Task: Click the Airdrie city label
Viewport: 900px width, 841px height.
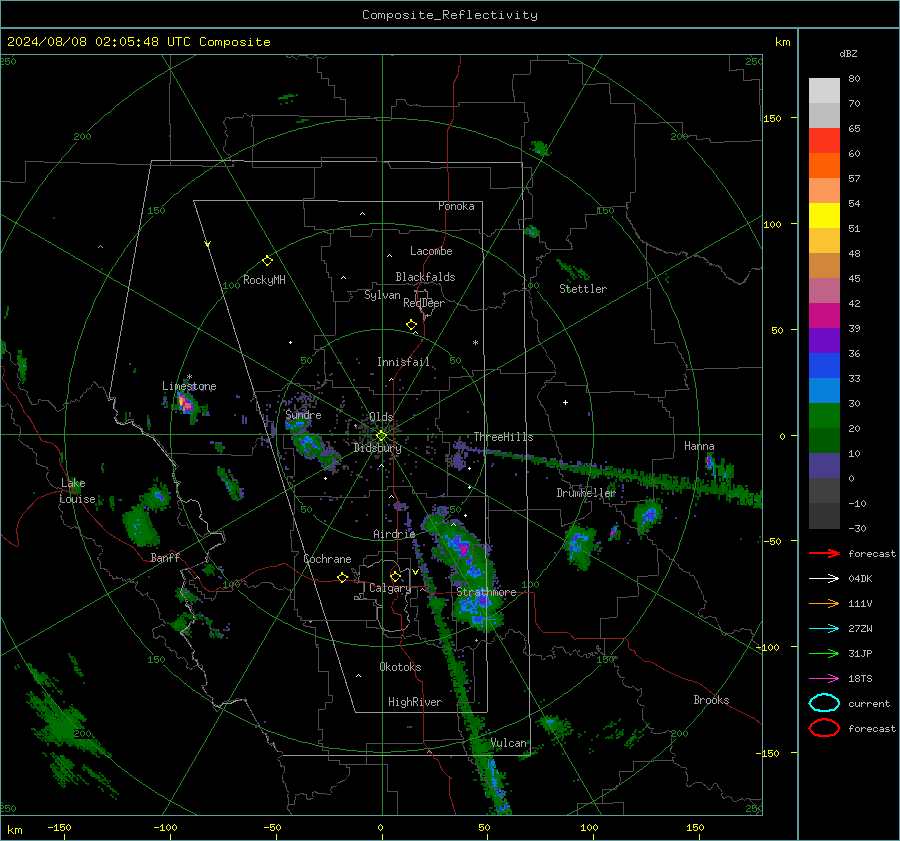Action: (394, 534)
